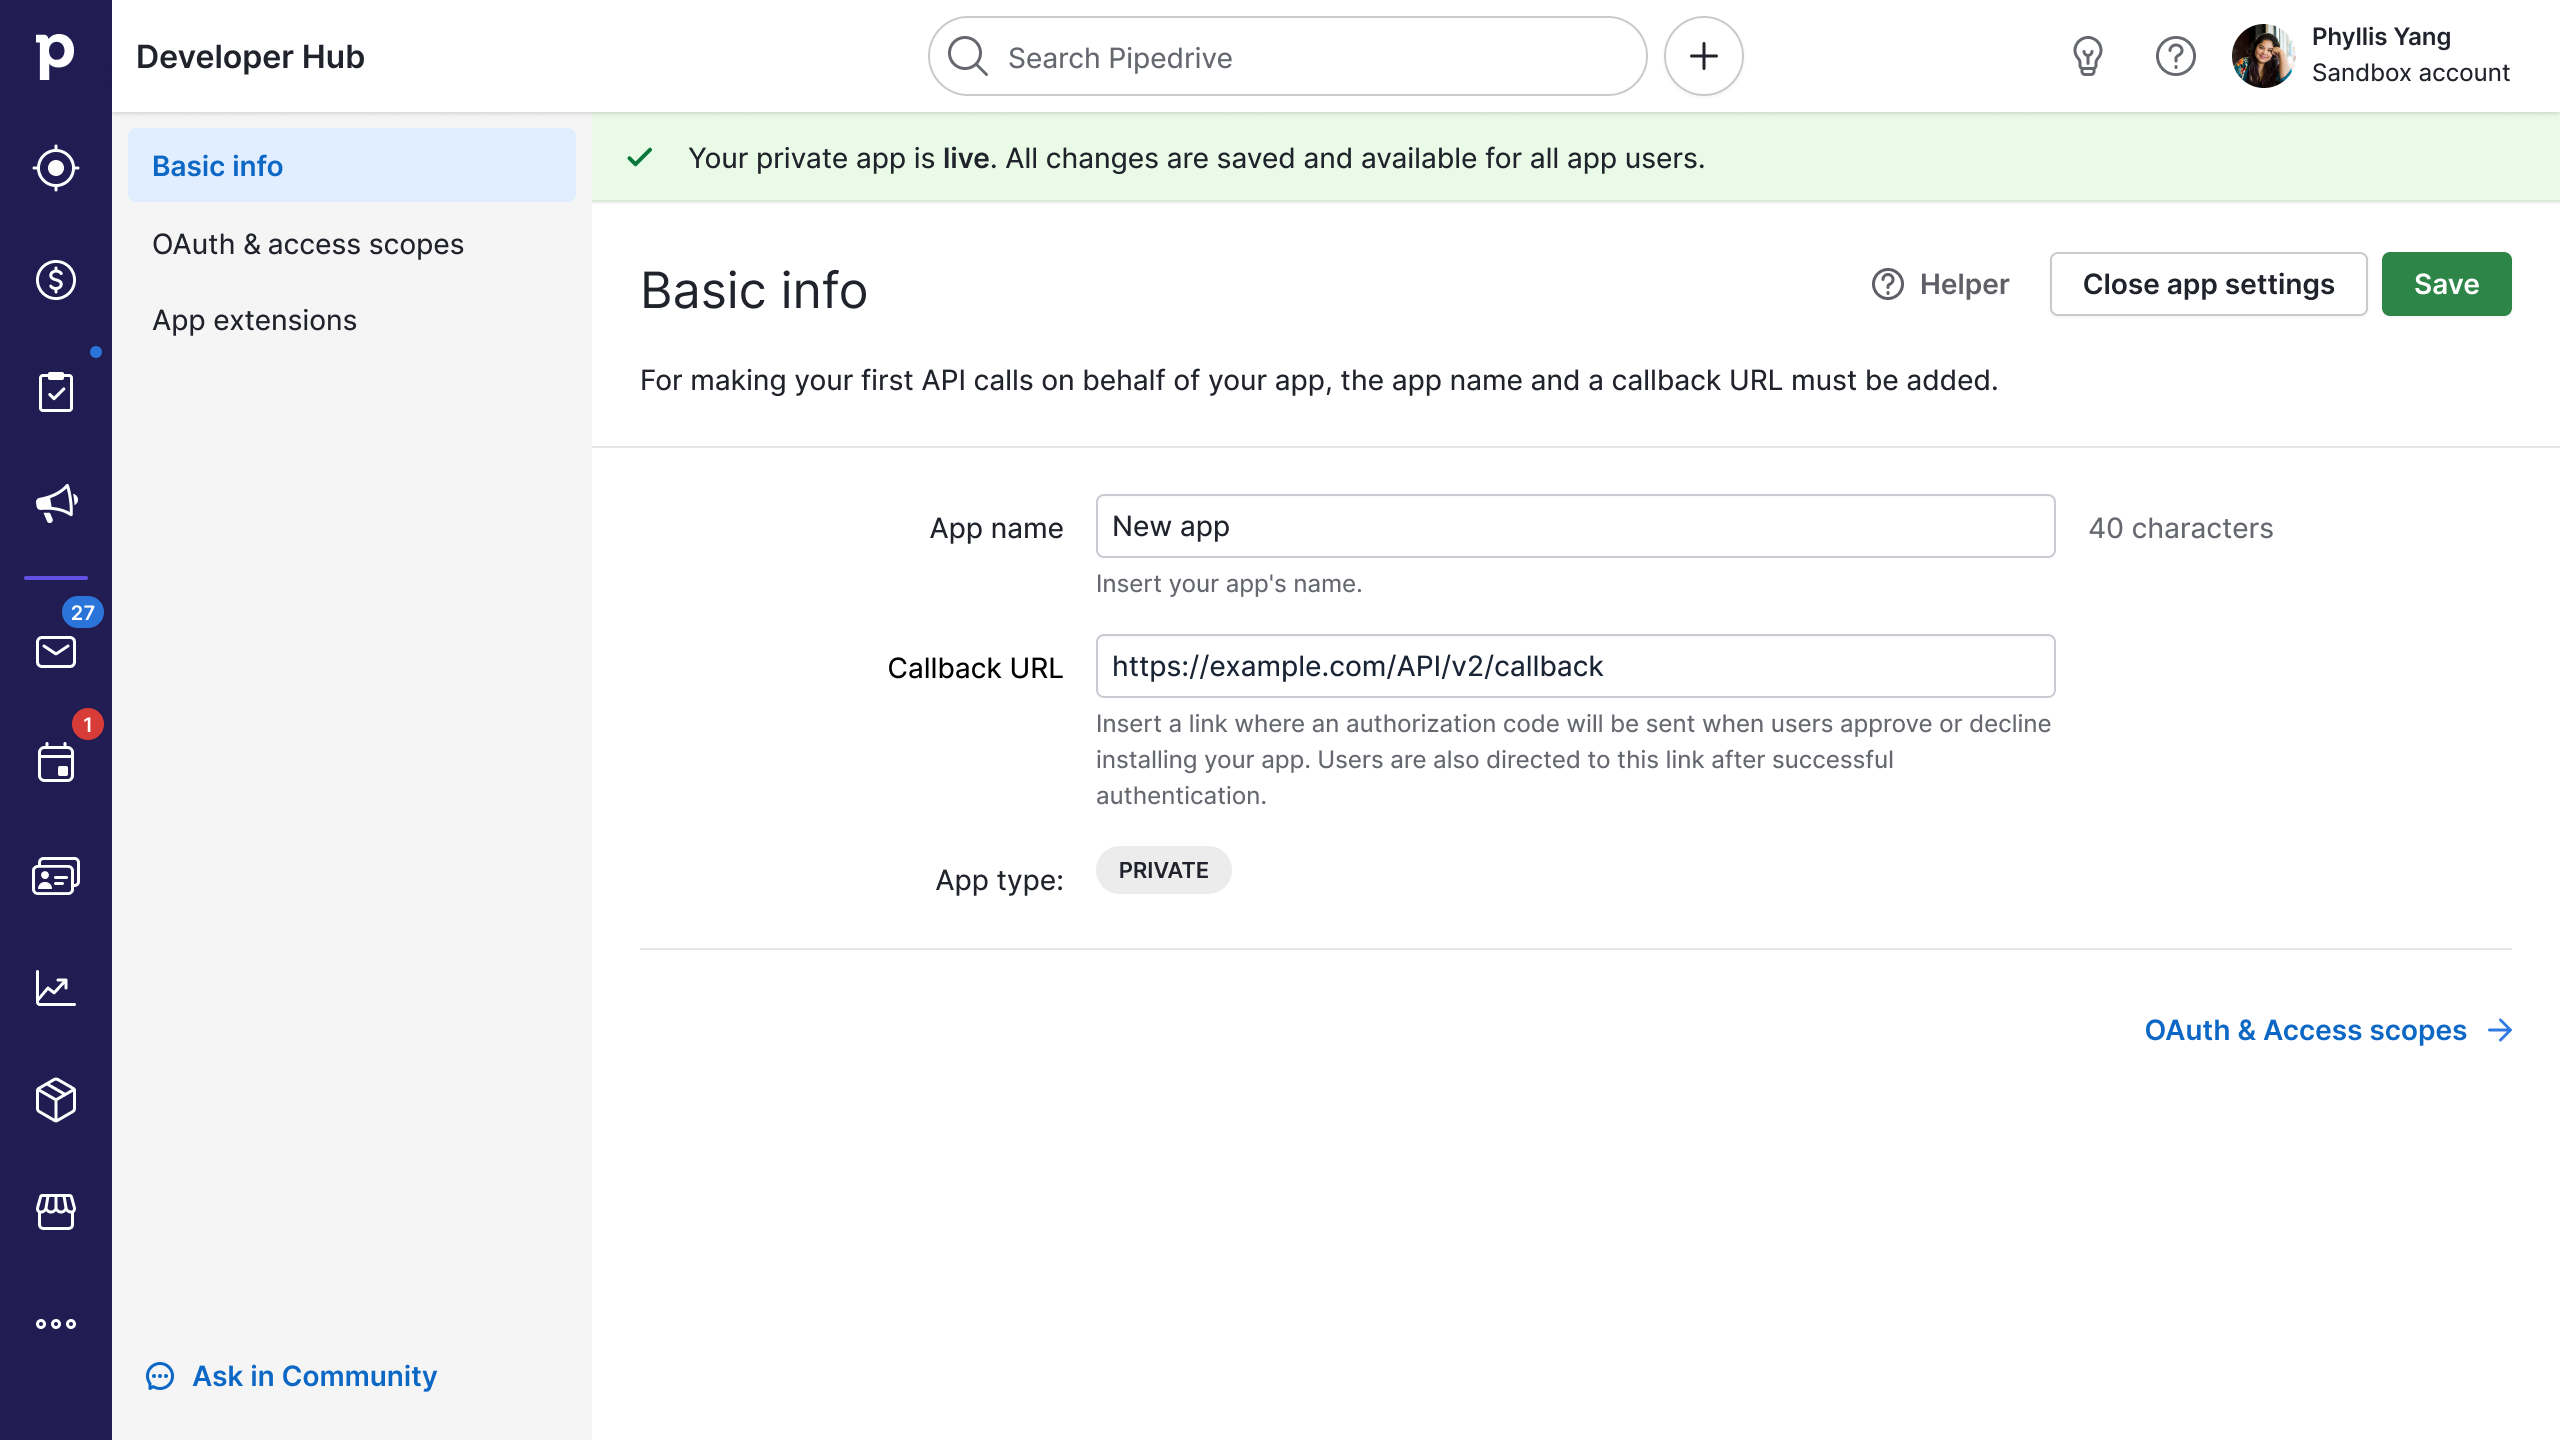Open Campaigns megaphone icon
The height and width of the screenshot is (1440, 2560).
tap(56, 503)
